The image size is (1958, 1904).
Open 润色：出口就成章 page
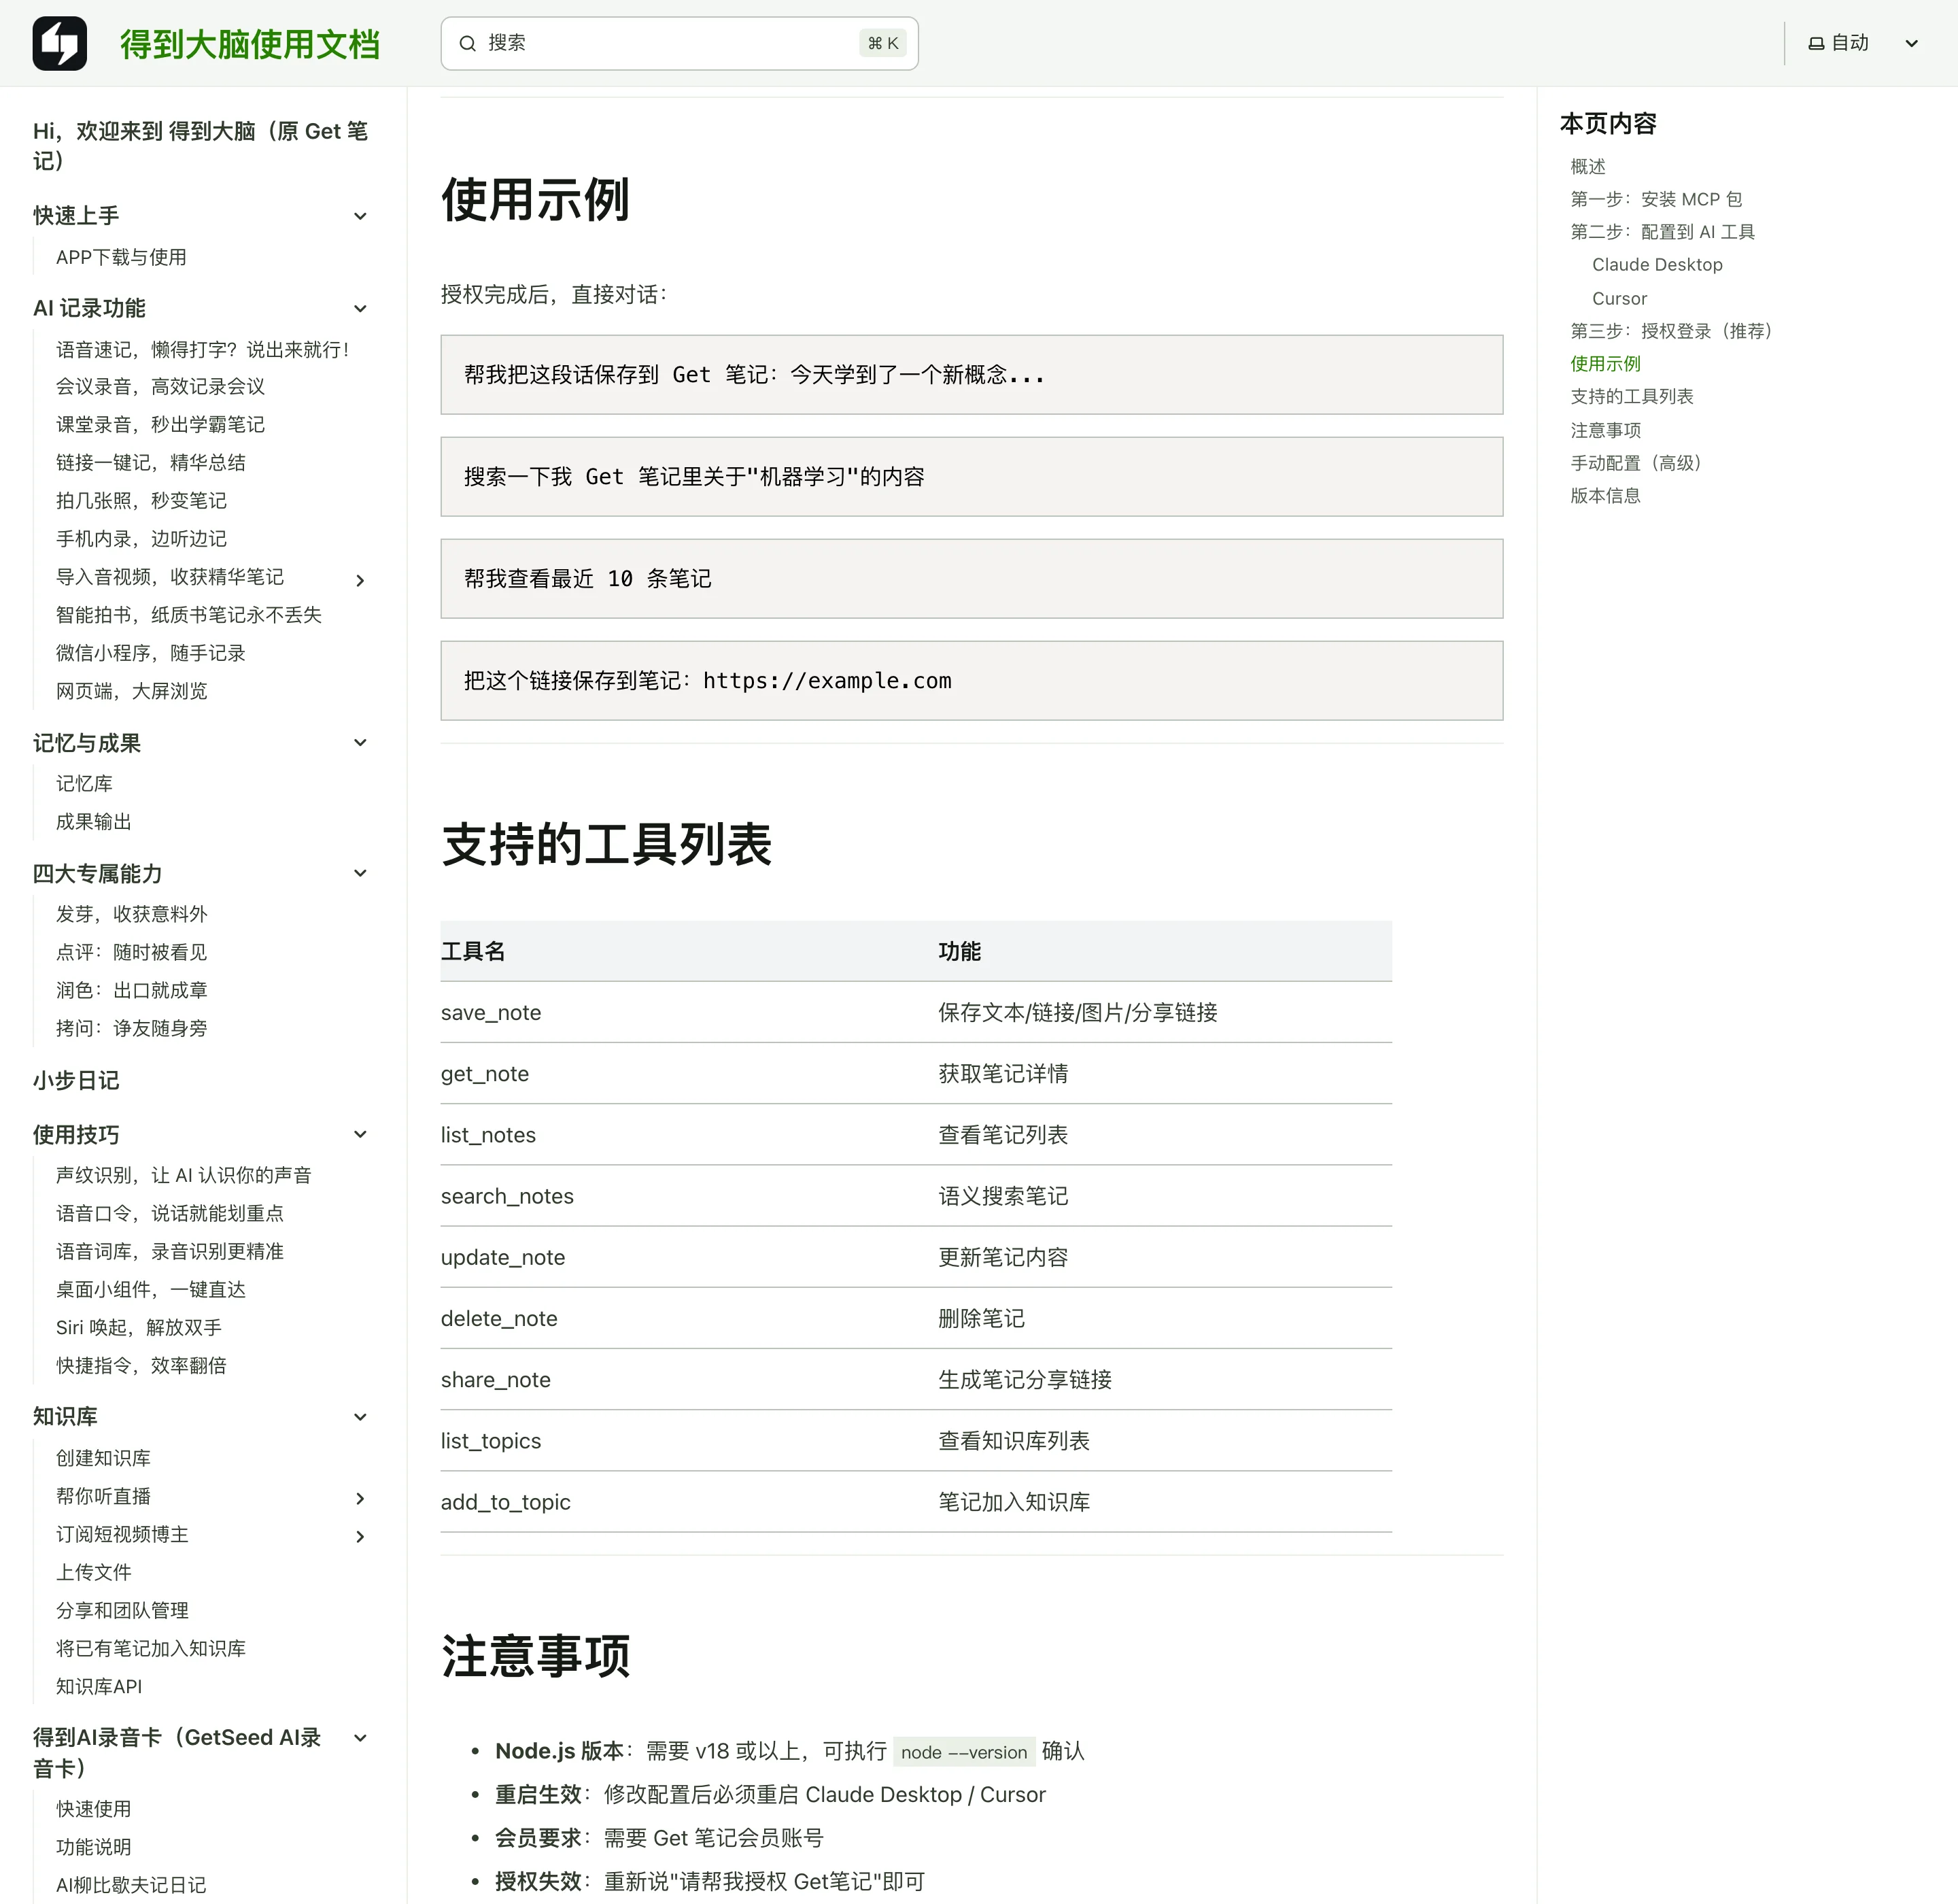click(x=132, y=989)
